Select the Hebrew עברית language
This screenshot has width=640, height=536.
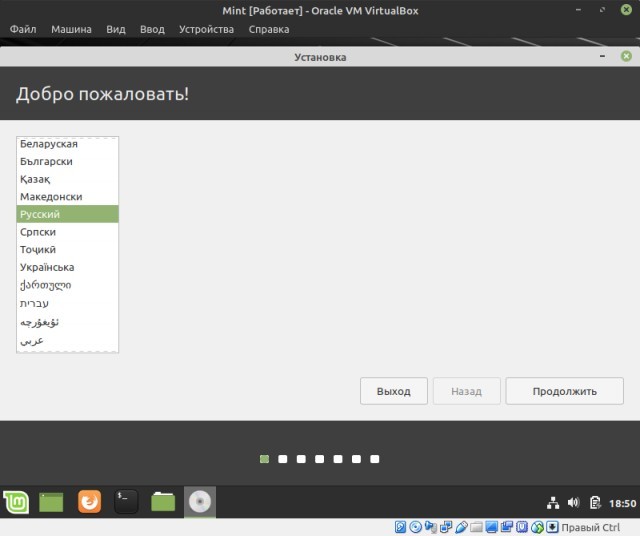[x=67, y=303]
